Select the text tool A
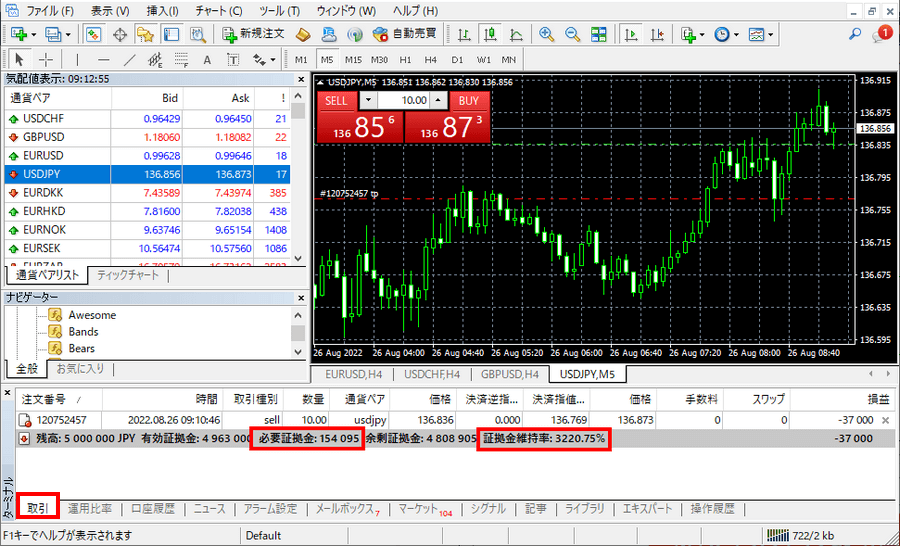The height and width of the screenshot is (546, 900). tap(207, 60)
